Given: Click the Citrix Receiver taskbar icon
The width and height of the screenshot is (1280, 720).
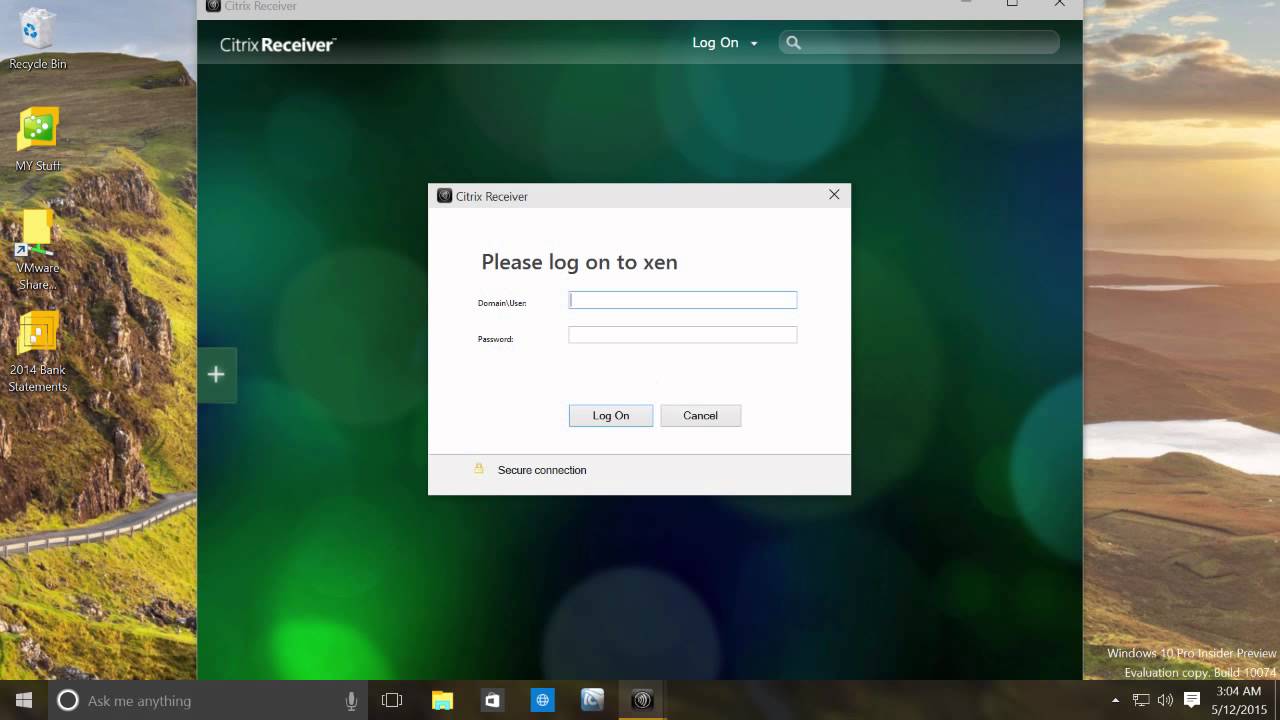Looking at the screenshot, I should pyautogui.click(x=642, y=700).
